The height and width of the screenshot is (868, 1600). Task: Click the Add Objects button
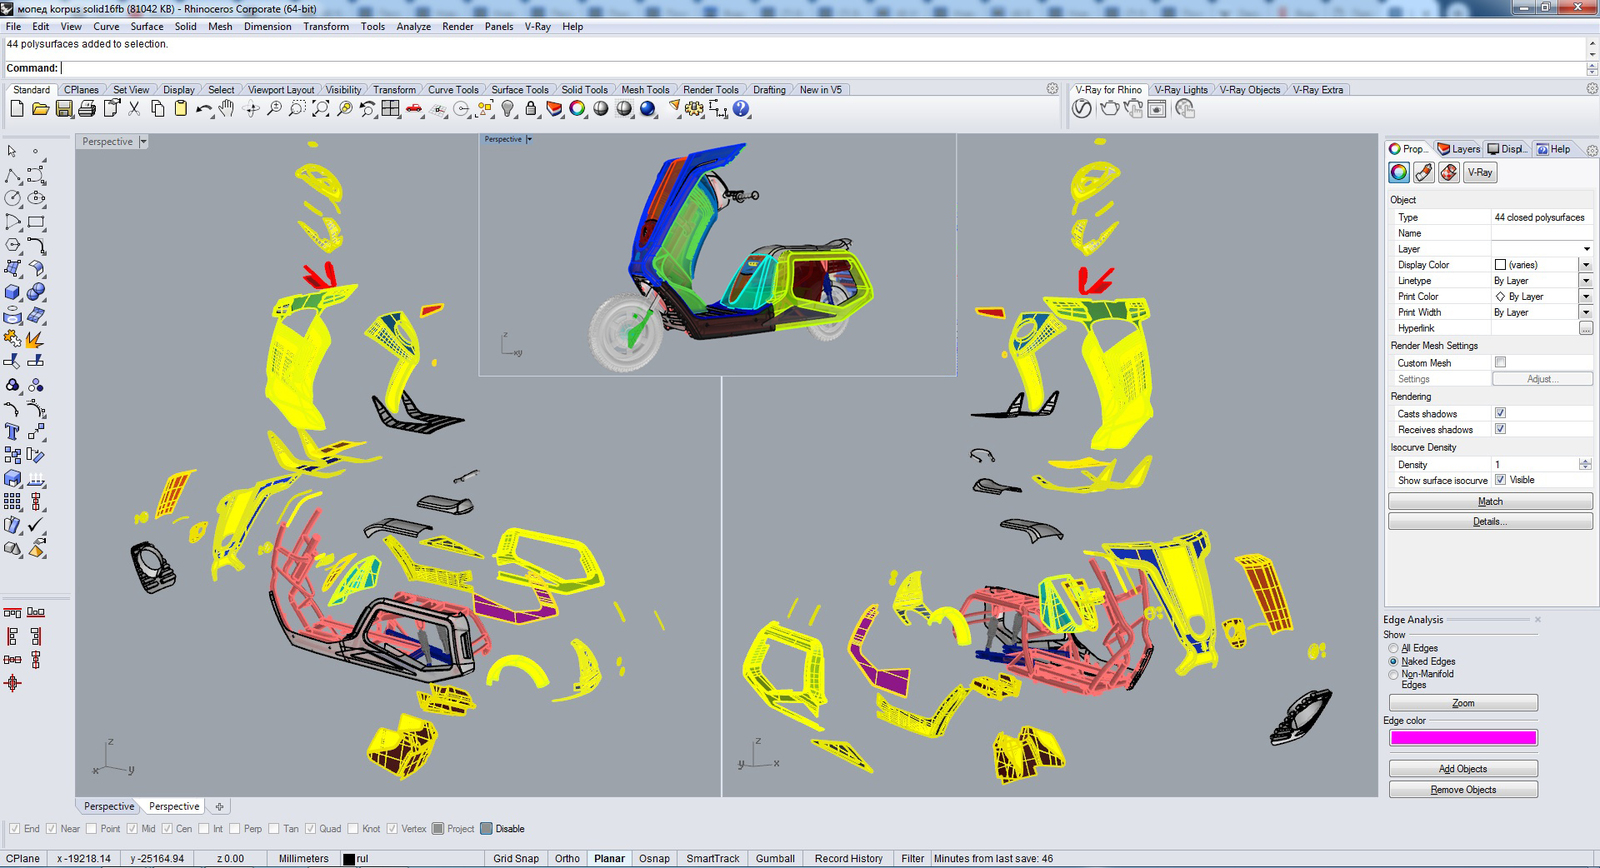point(1463,769)
